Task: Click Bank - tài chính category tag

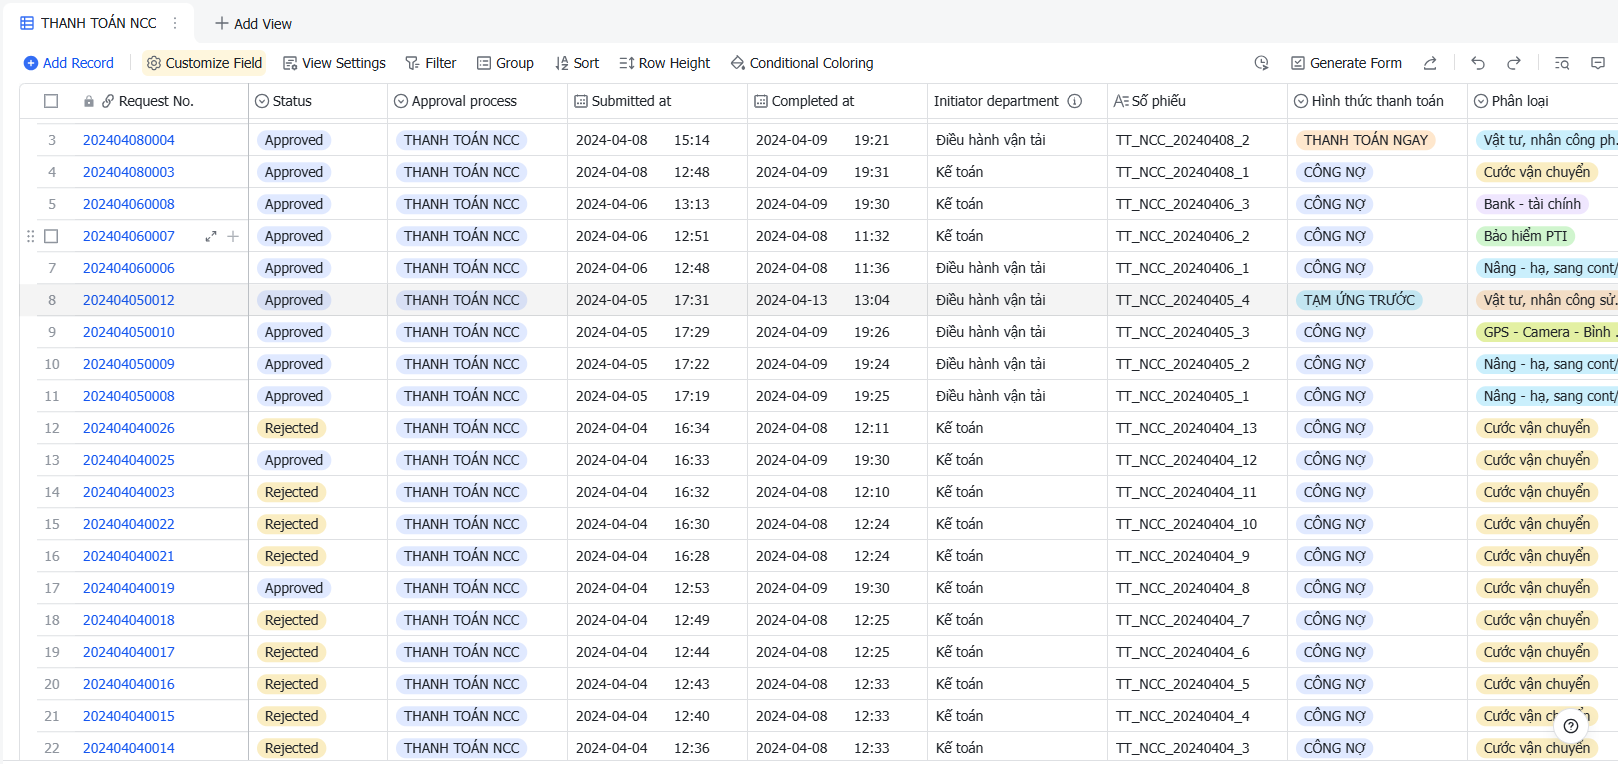Action: point(1532,204)
